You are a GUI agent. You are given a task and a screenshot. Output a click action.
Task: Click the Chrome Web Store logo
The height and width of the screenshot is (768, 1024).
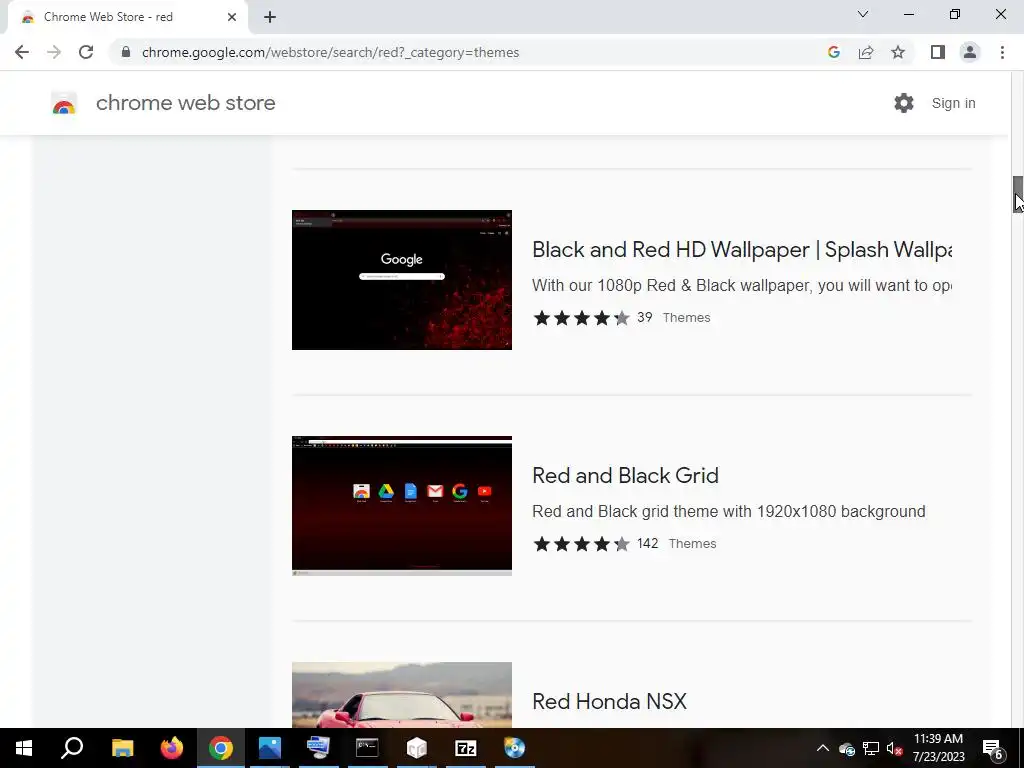coord(64,103)
